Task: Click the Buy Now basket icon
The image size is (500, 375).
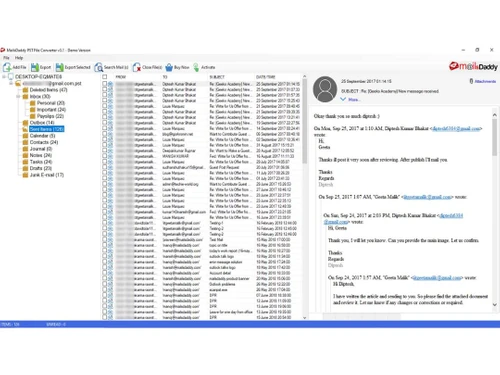Action: pyautogui.click(x=169, y=67)
